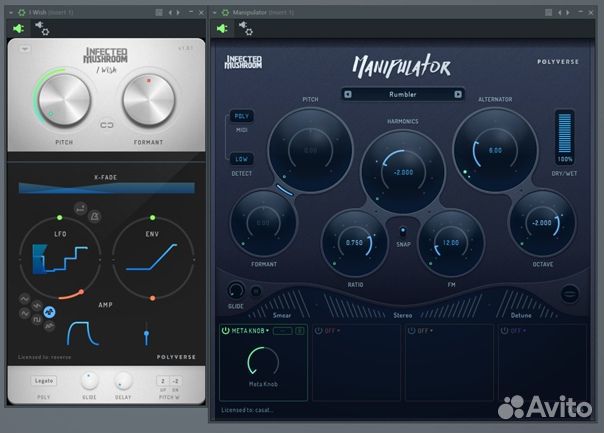Select previous preset arrow in Manipulator title bar

(560, 13)
